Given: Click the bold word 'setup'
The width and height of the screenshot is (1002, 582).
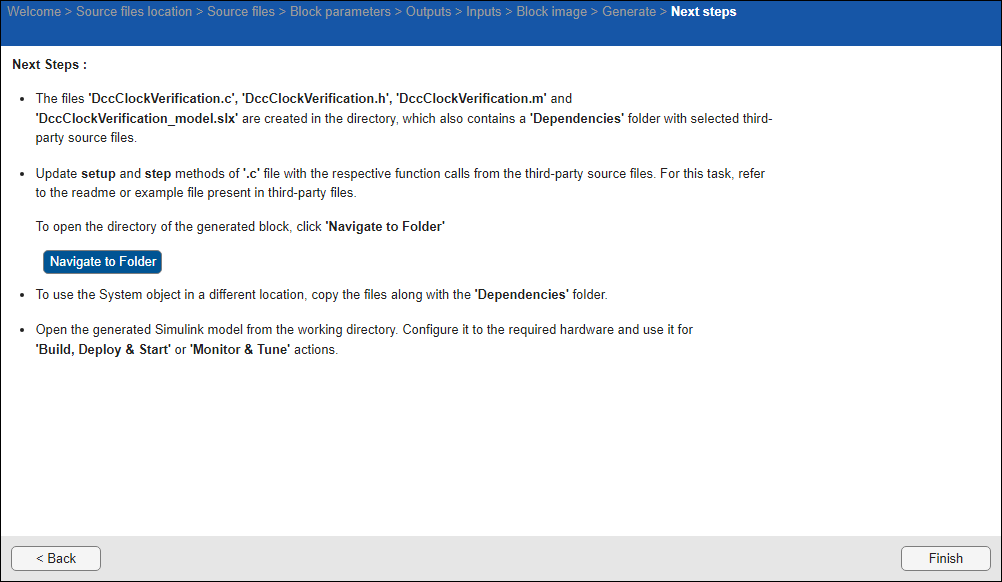Looking at the screenshot, I should 98,174.
